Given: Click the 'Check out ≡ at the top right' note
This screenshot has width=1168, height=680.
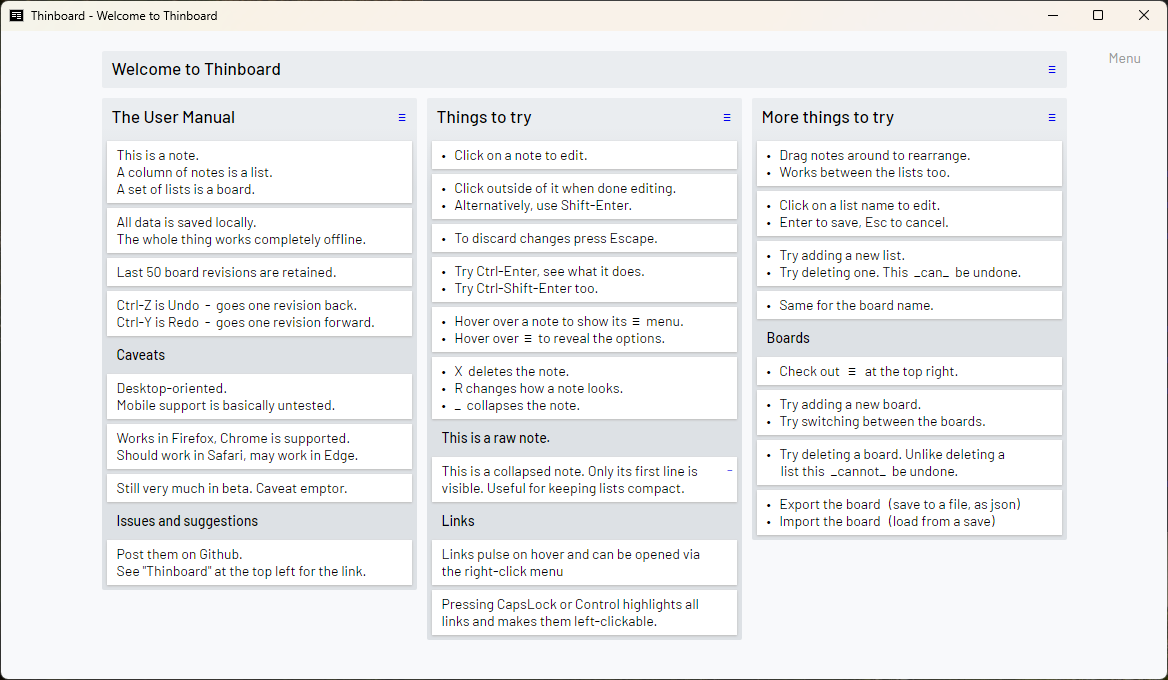Looking at the screenshot, I should point(909,372).
